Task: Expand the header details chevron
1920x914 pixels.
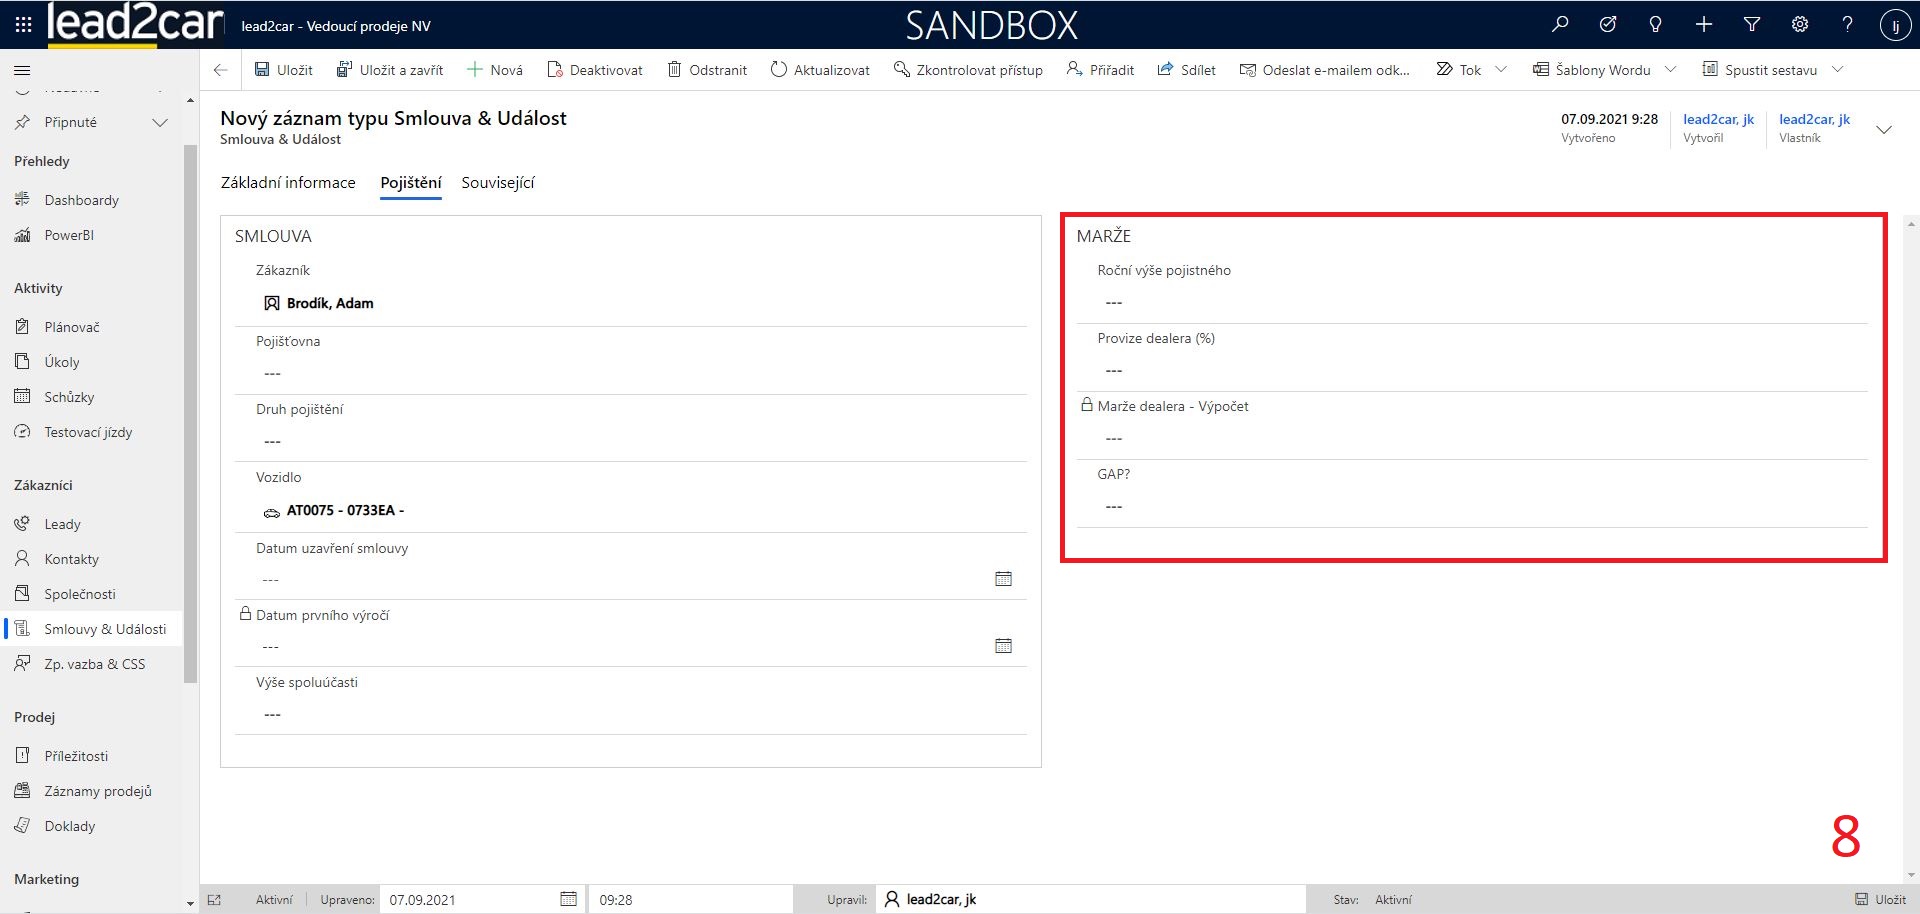Action: [x=1884, y=130]
